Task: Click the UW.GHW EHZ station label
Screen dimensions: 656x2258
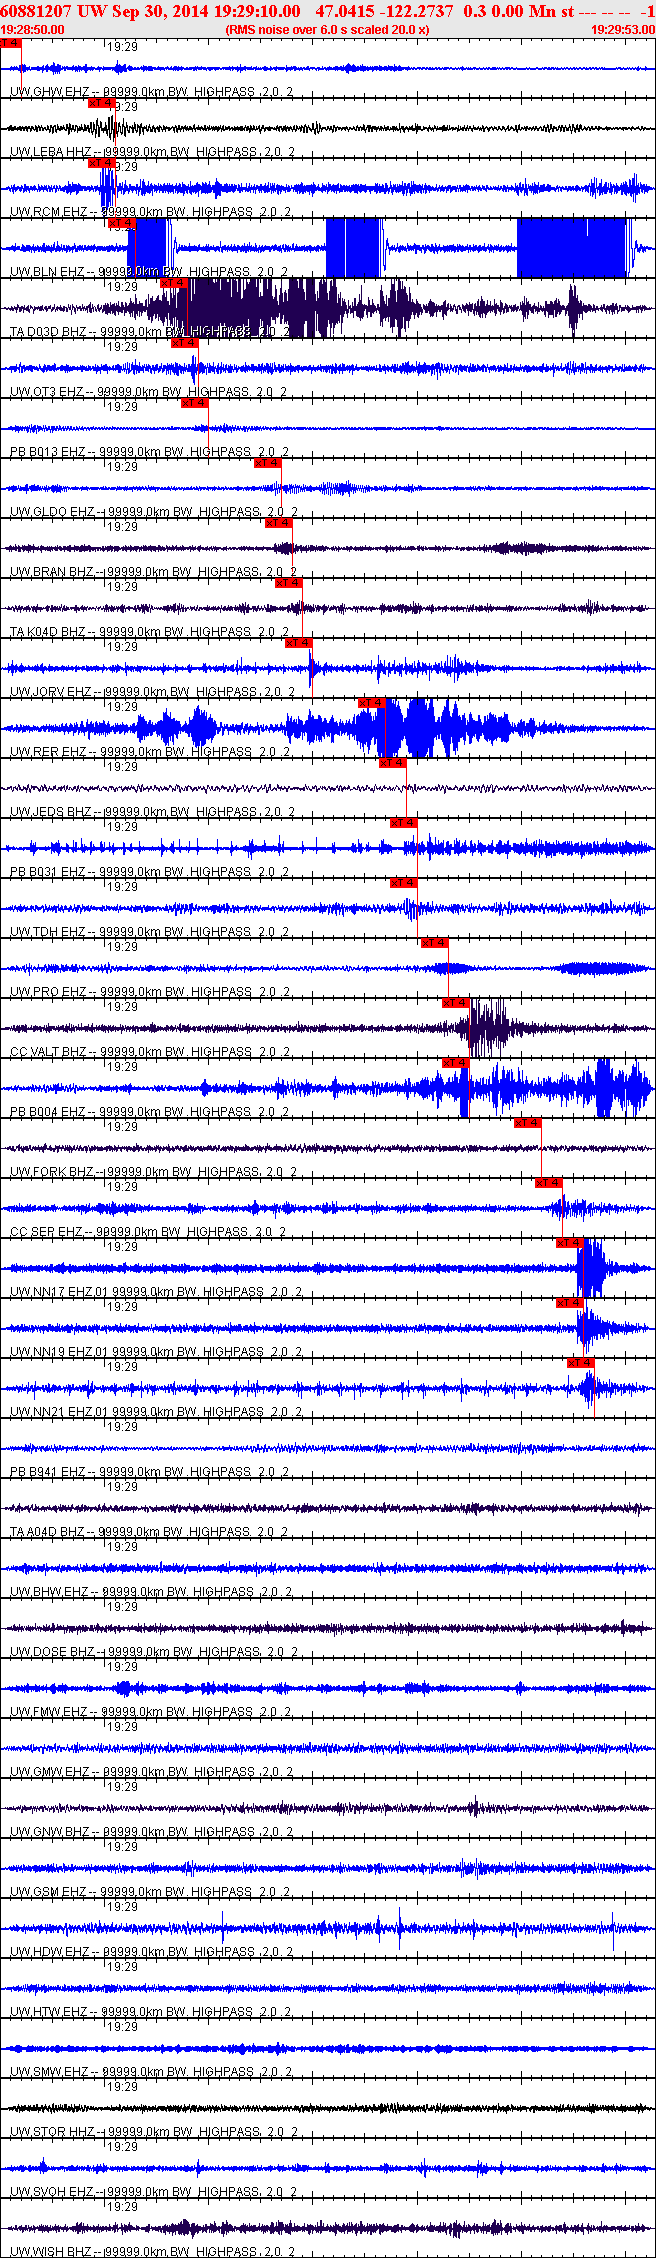Action: (48, 92)
